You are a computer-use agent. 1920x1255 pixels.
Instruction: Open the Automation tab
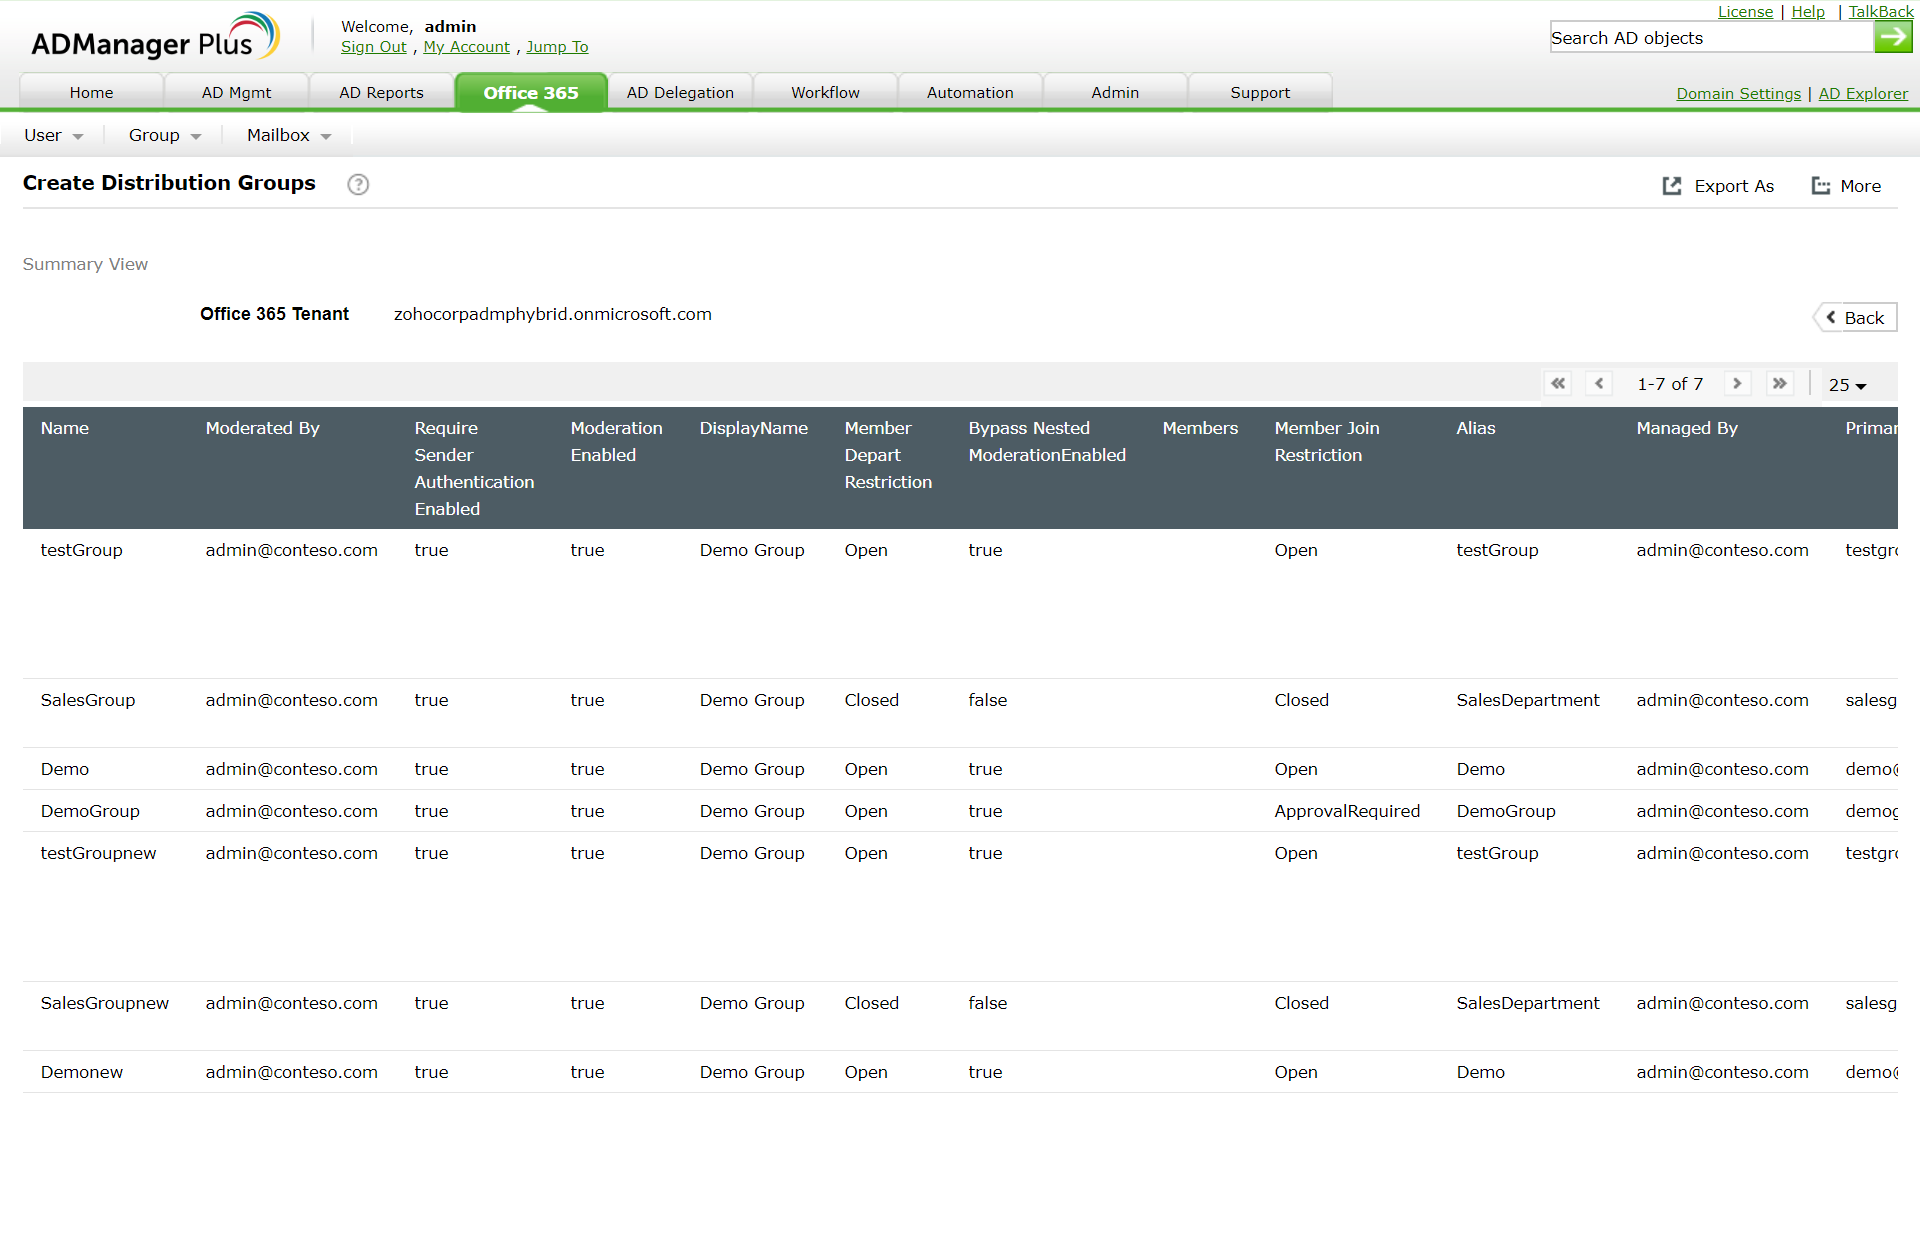point(969,93)
